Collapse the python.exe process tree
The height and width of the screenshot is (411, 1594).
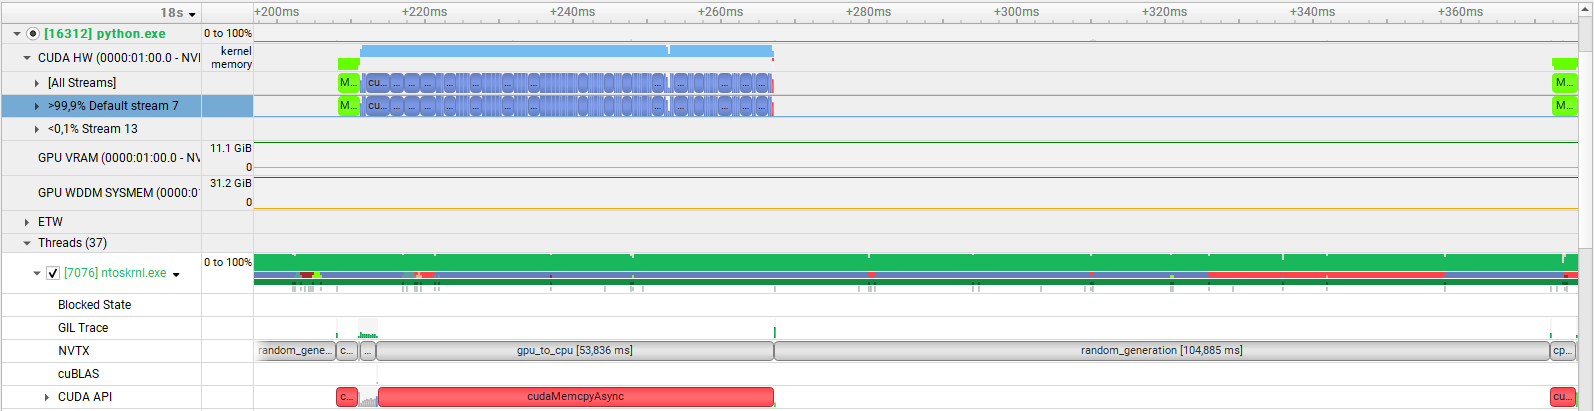(17, 34)
